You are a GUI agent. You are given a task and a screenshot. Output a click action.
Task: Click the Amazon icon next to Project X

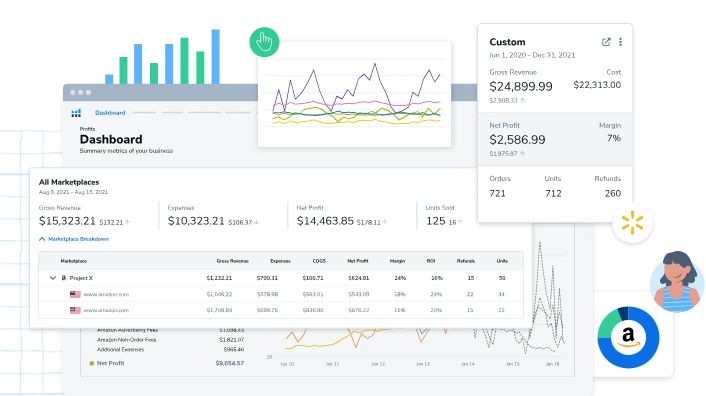click(x=63, y=278)
